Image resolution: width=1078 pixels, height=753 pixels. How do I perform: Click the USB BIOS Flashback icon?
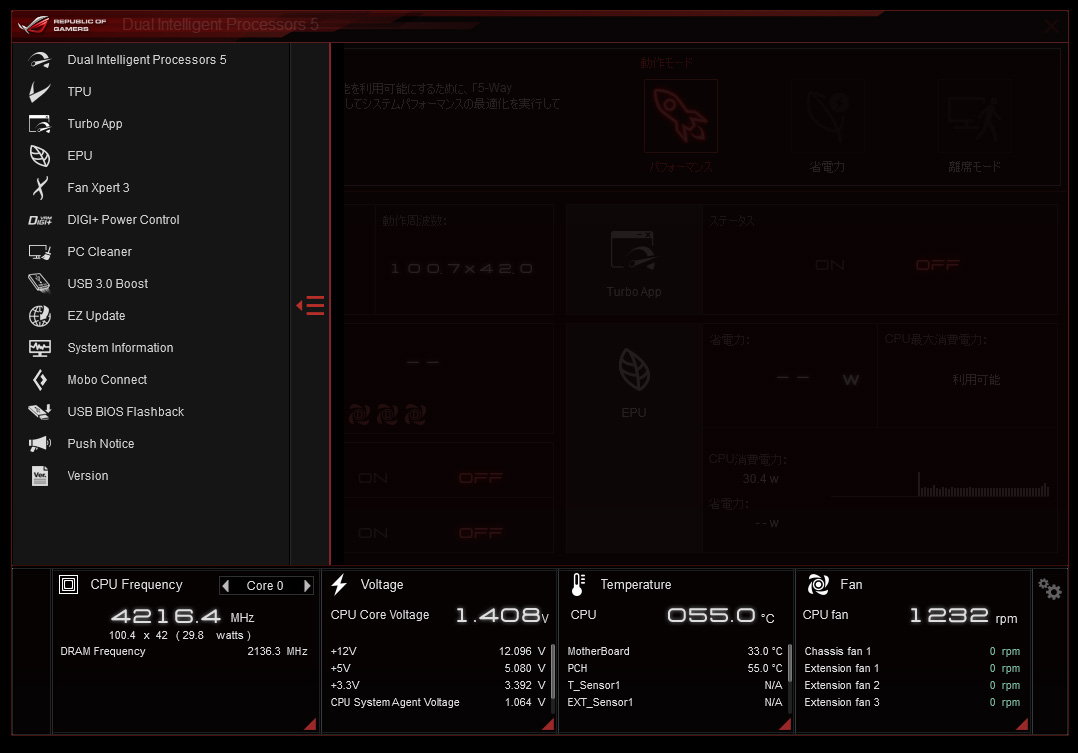point(40,412)
